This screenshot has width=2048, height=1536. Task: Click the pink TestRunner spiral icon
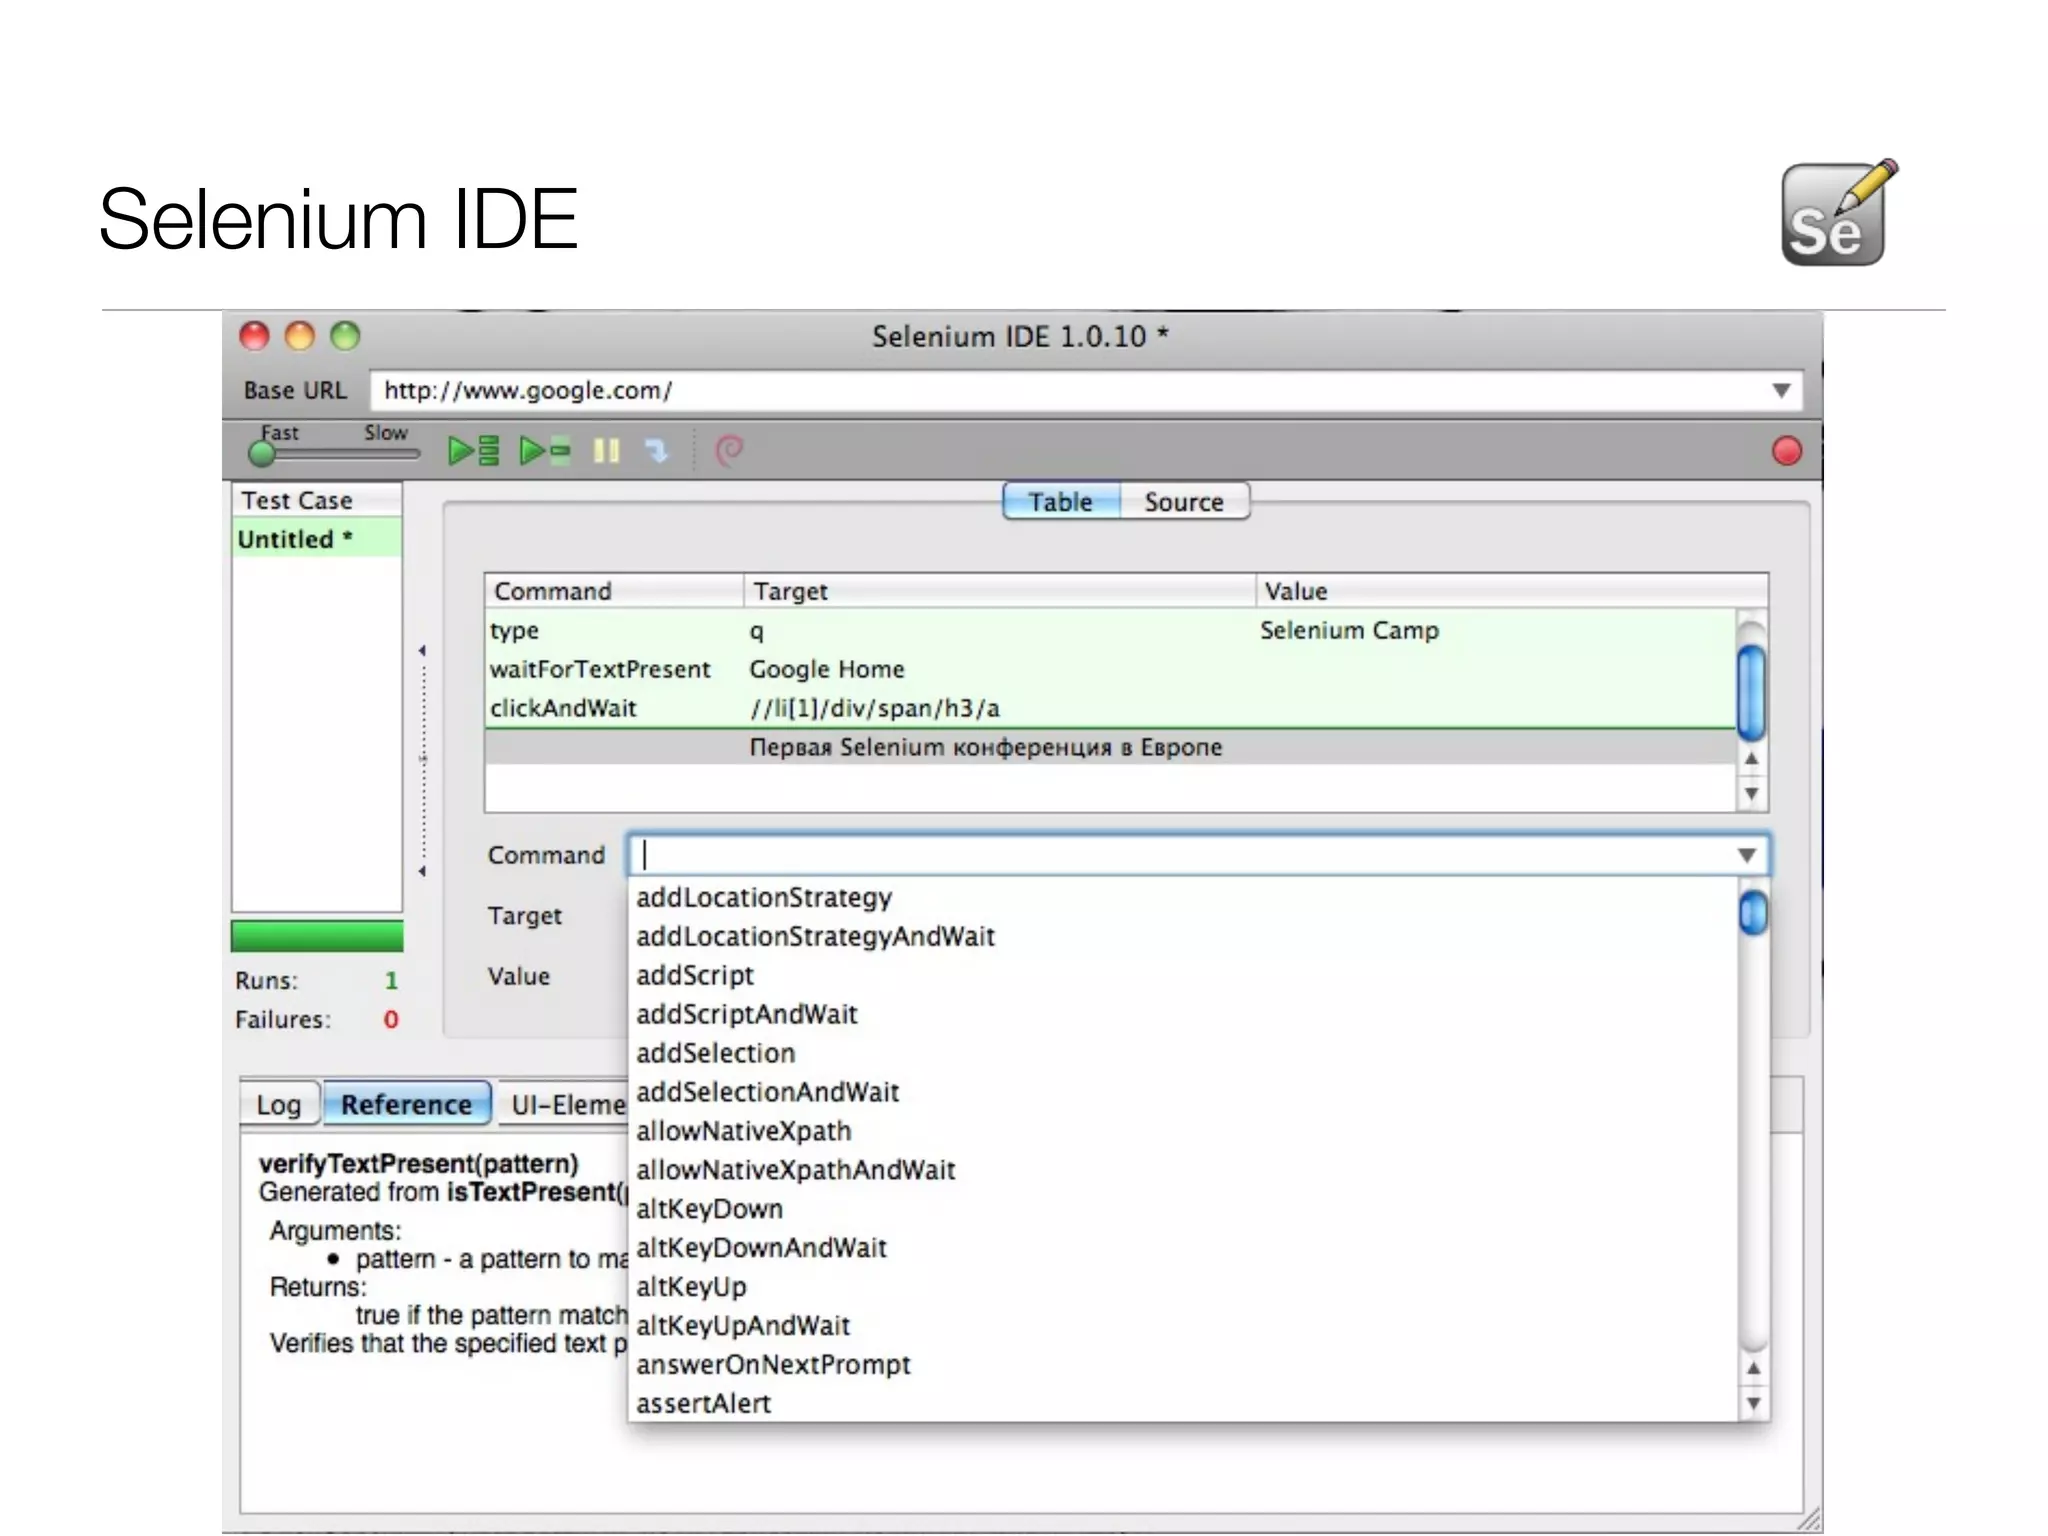[x=729, y=451]
